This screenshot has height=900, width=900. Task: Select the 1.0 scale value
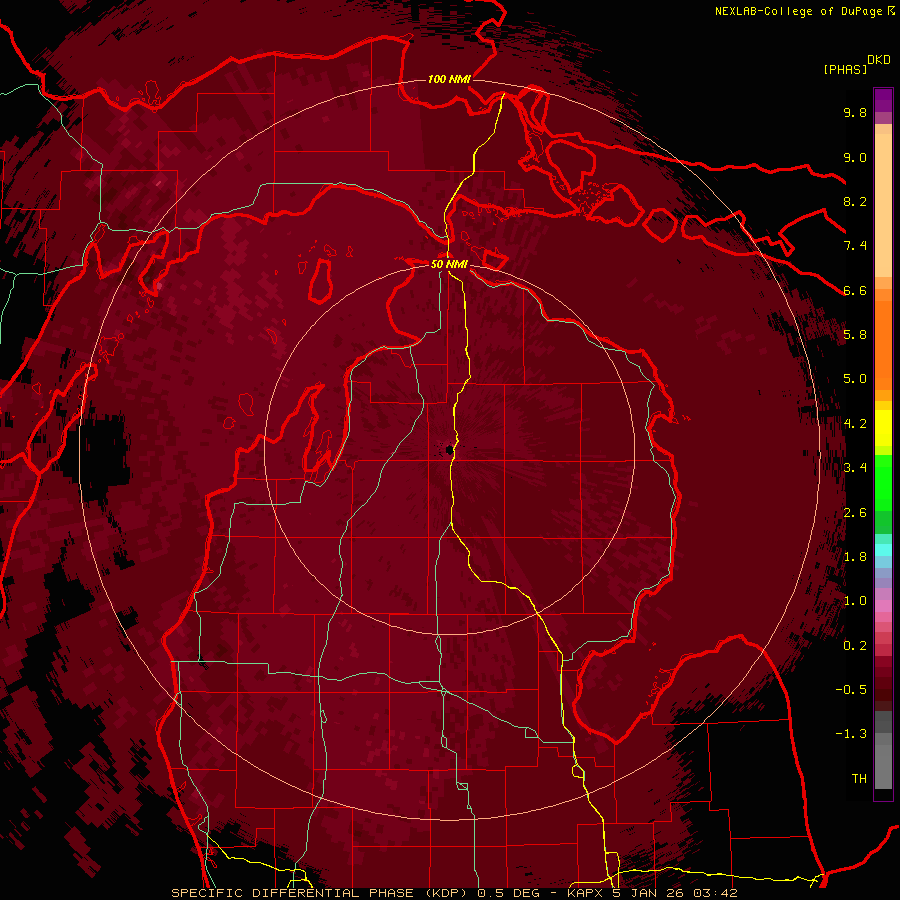click(x=855, y=601)
